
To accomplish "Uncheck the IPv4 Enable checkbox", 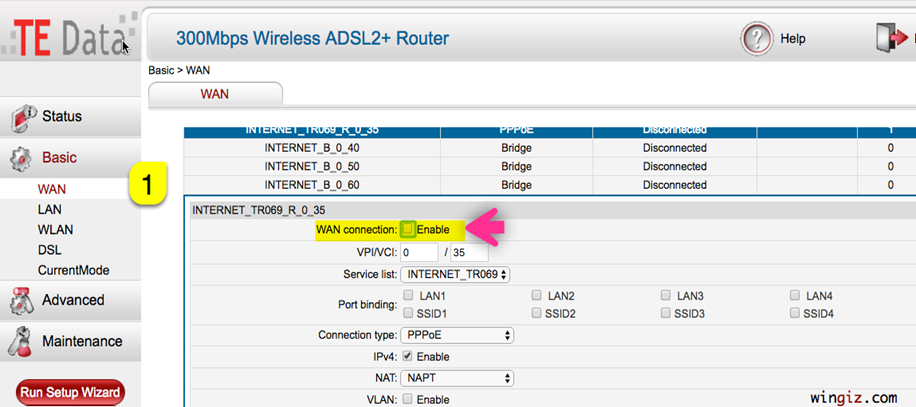I will tap(408, 356).
